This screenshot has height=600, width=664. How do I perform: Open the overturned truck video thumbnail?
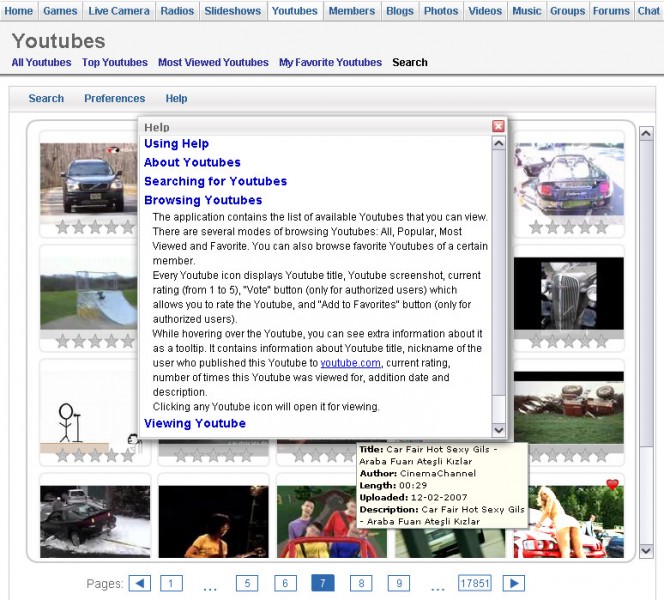coord(569,408)
